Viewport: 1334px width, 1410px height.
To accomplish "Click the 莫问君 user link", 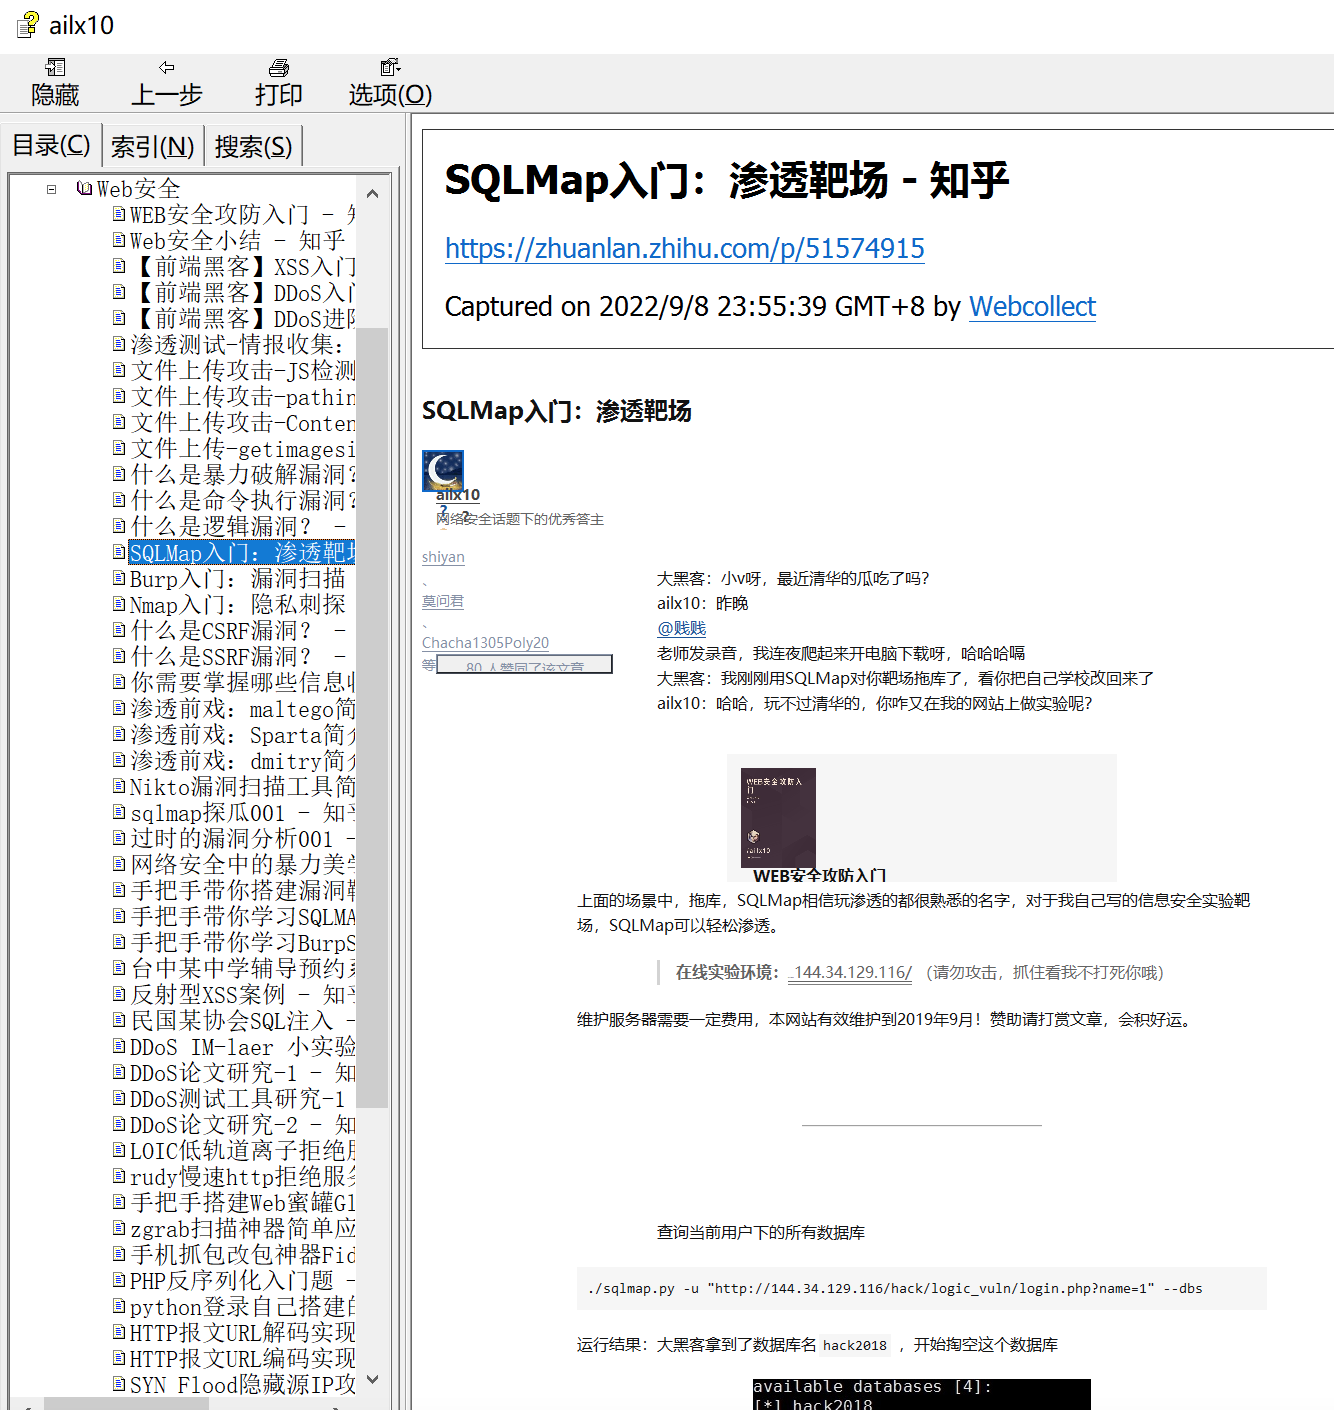I will pos(443,601).
